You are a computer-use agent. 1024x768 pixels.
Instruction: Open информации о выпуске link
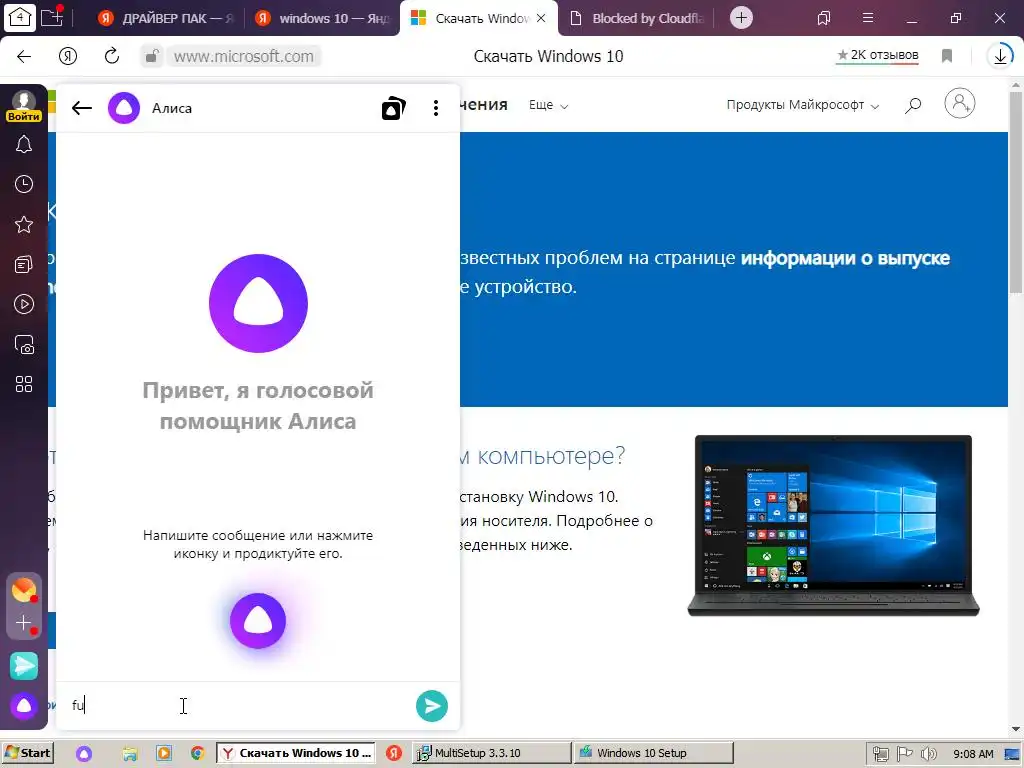844,258
